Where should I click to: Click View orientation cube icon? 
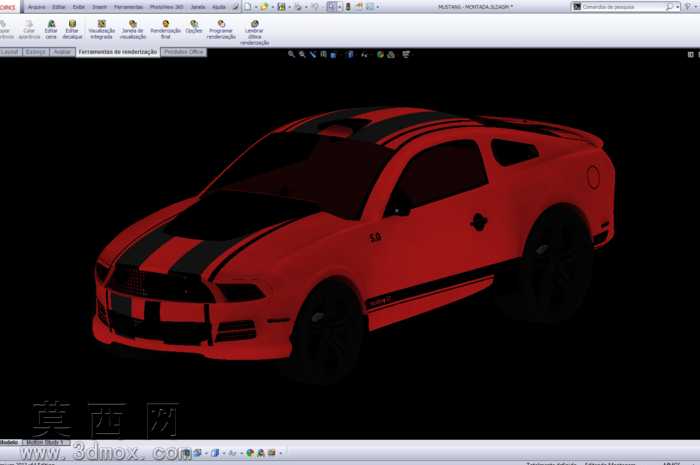(x=333, y=54)
